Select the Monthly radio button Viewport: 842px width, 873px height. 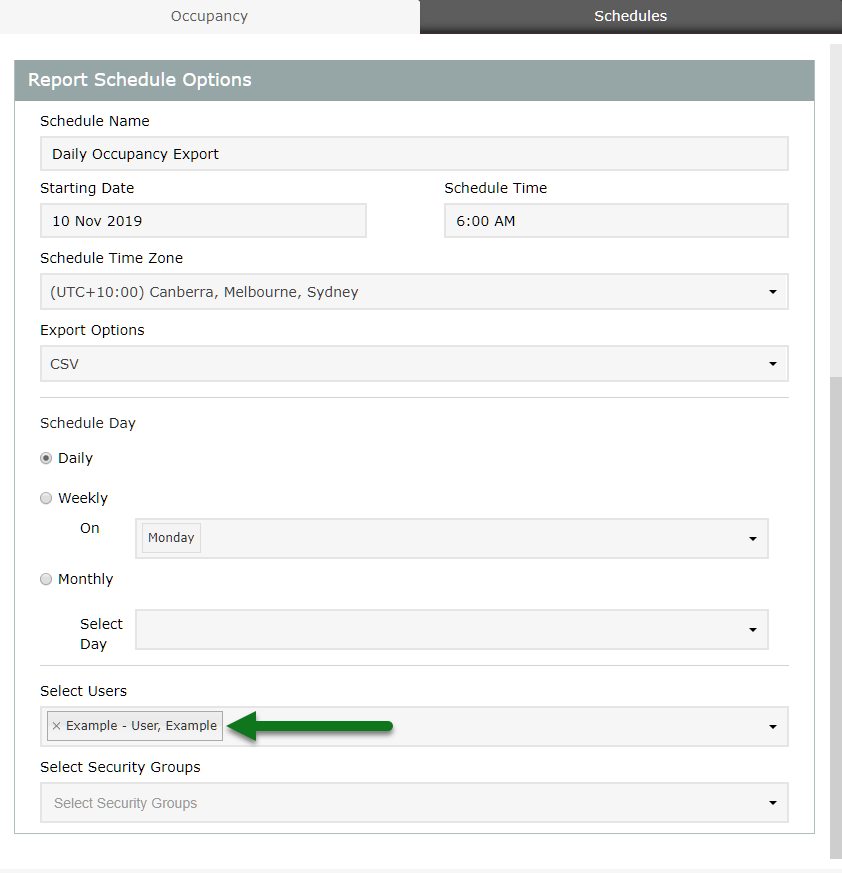coord(46,580)
